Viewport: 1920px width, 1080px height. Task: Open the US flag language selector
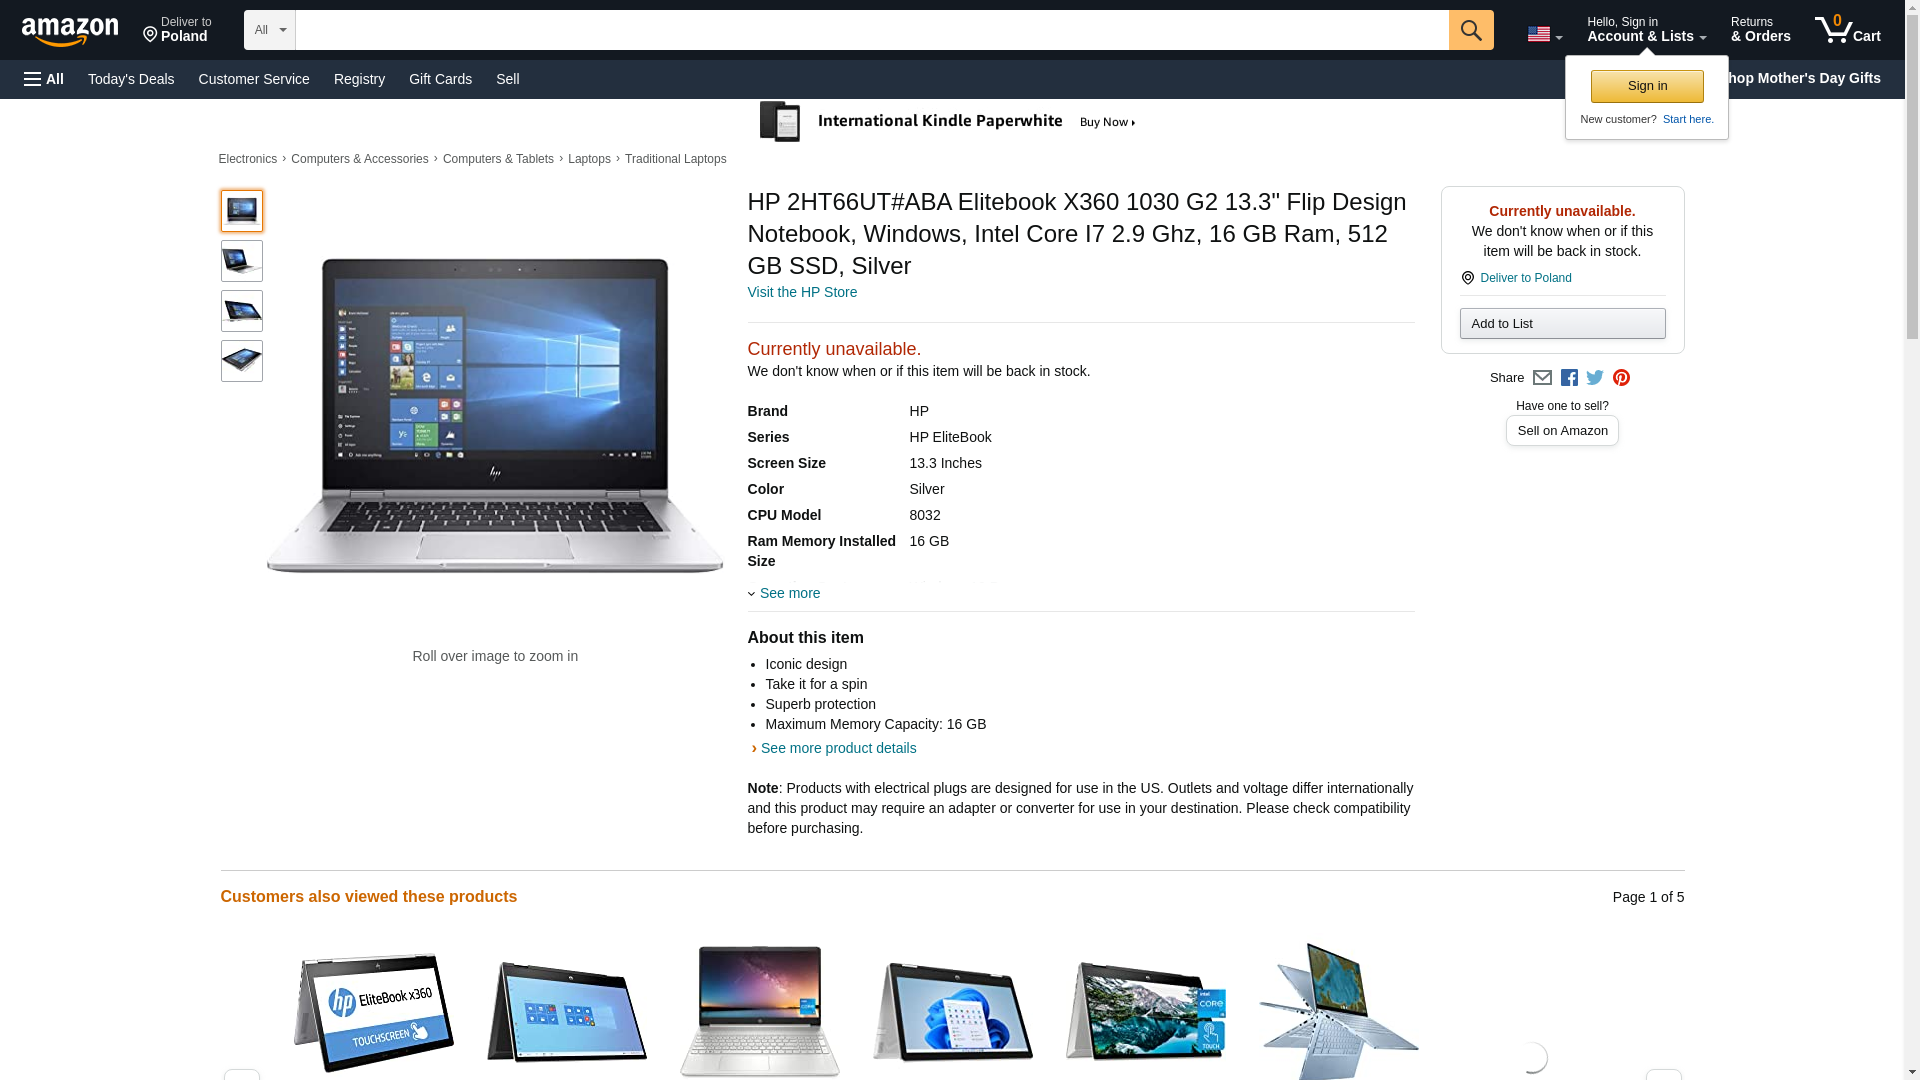1544,34
